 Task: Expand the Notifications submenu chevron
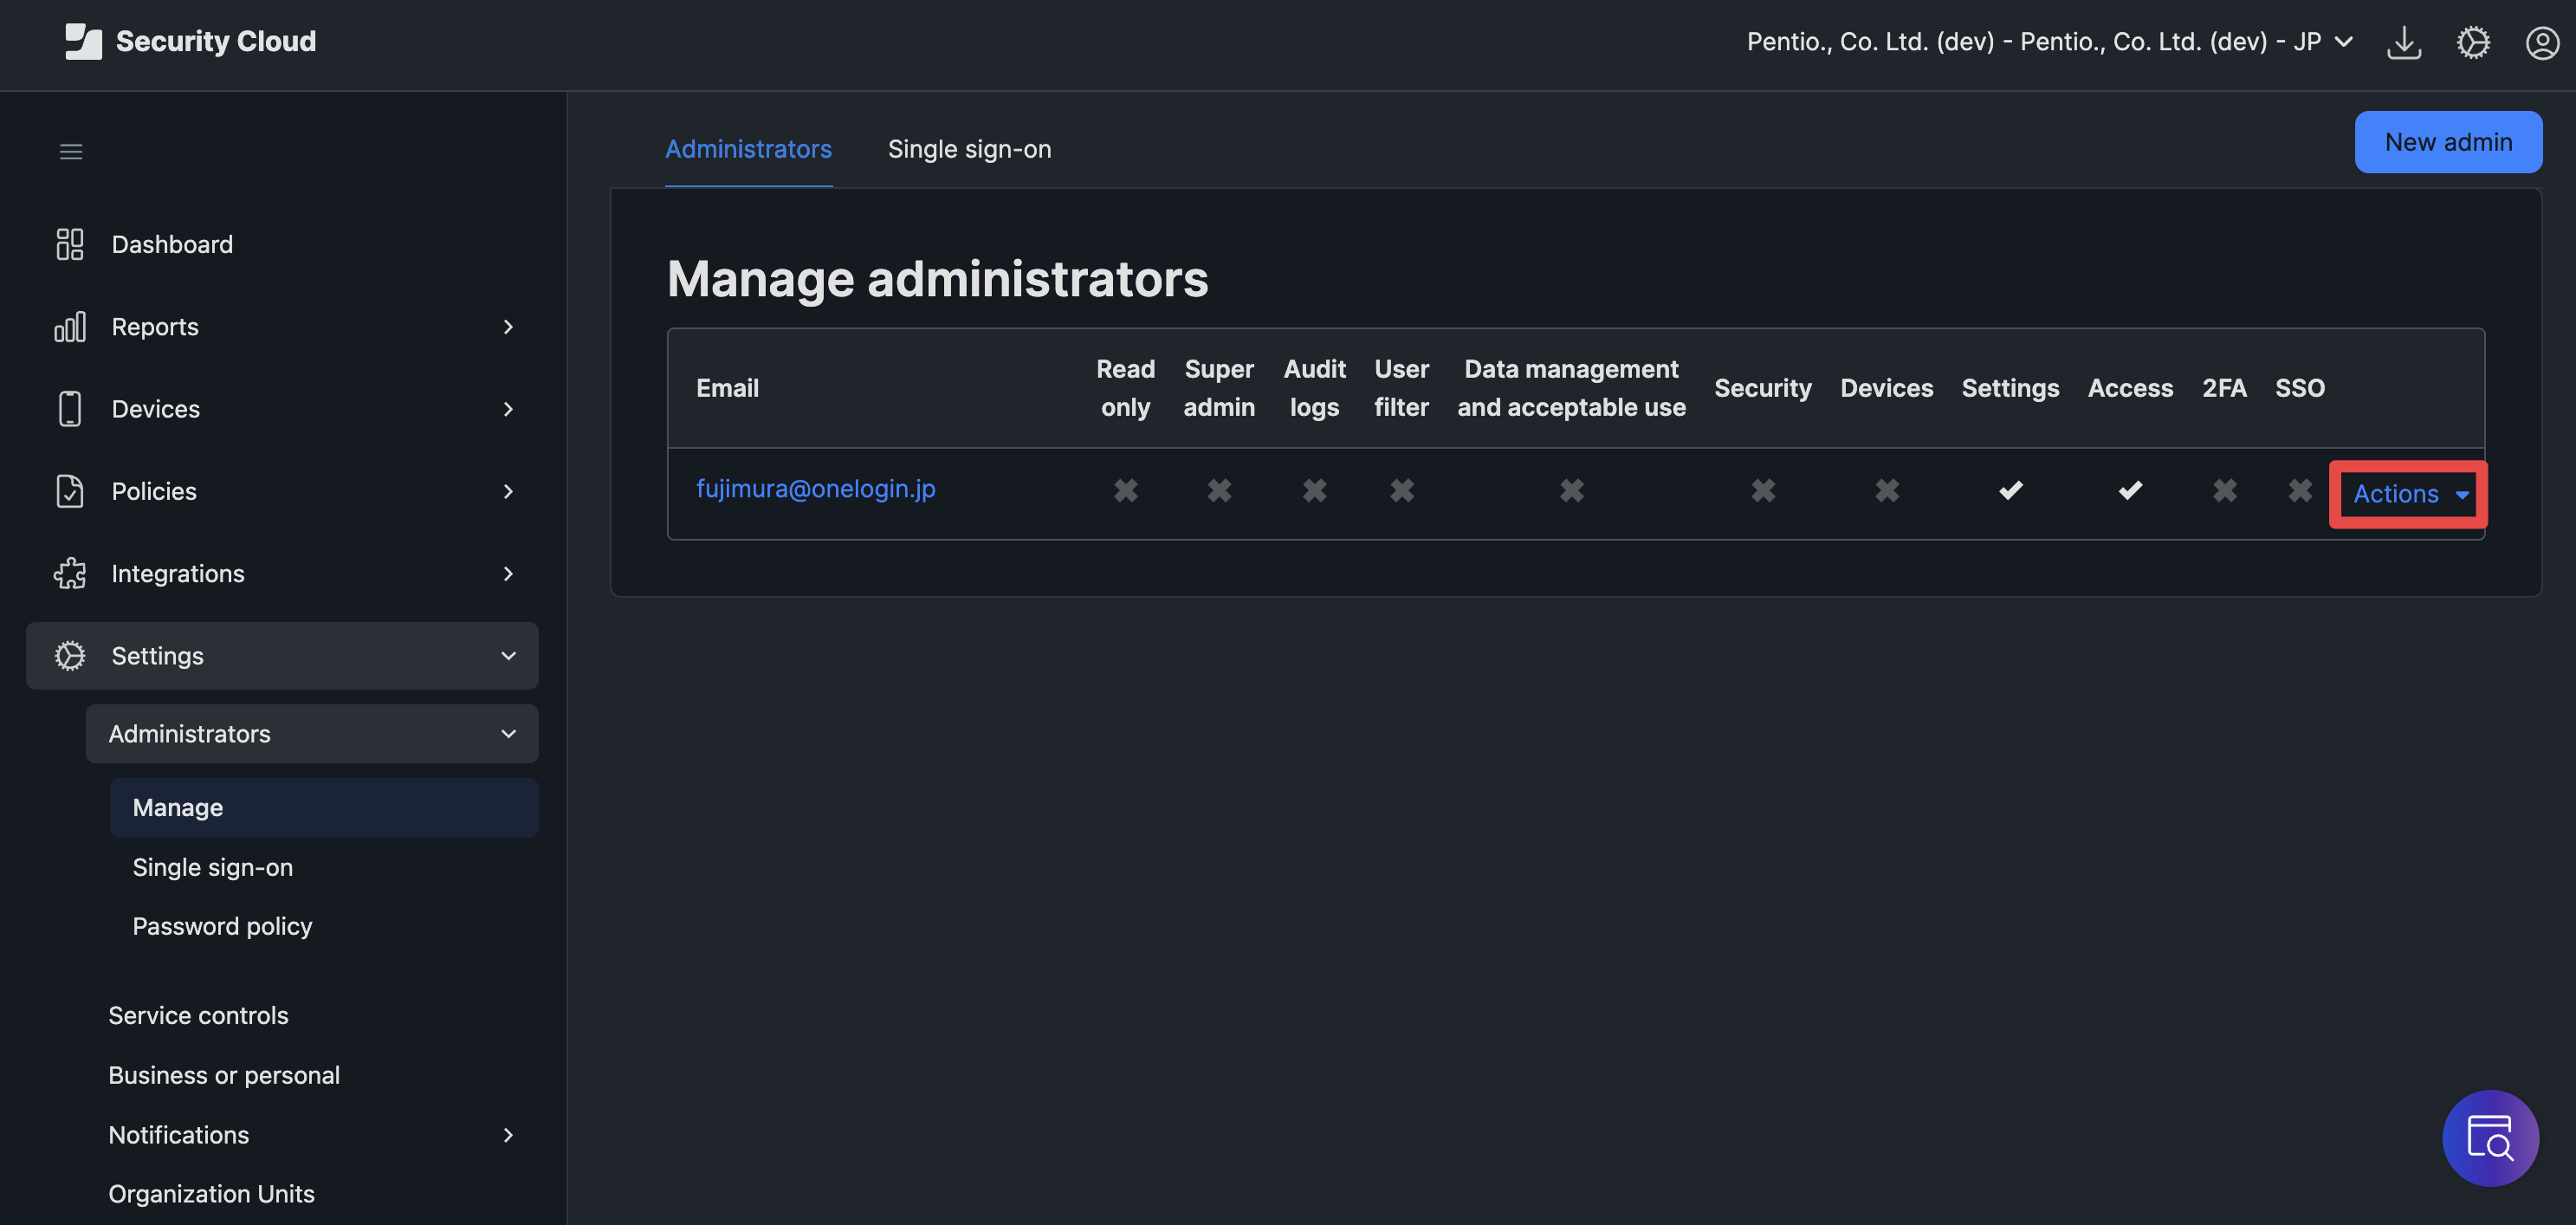pos(508,1135)
